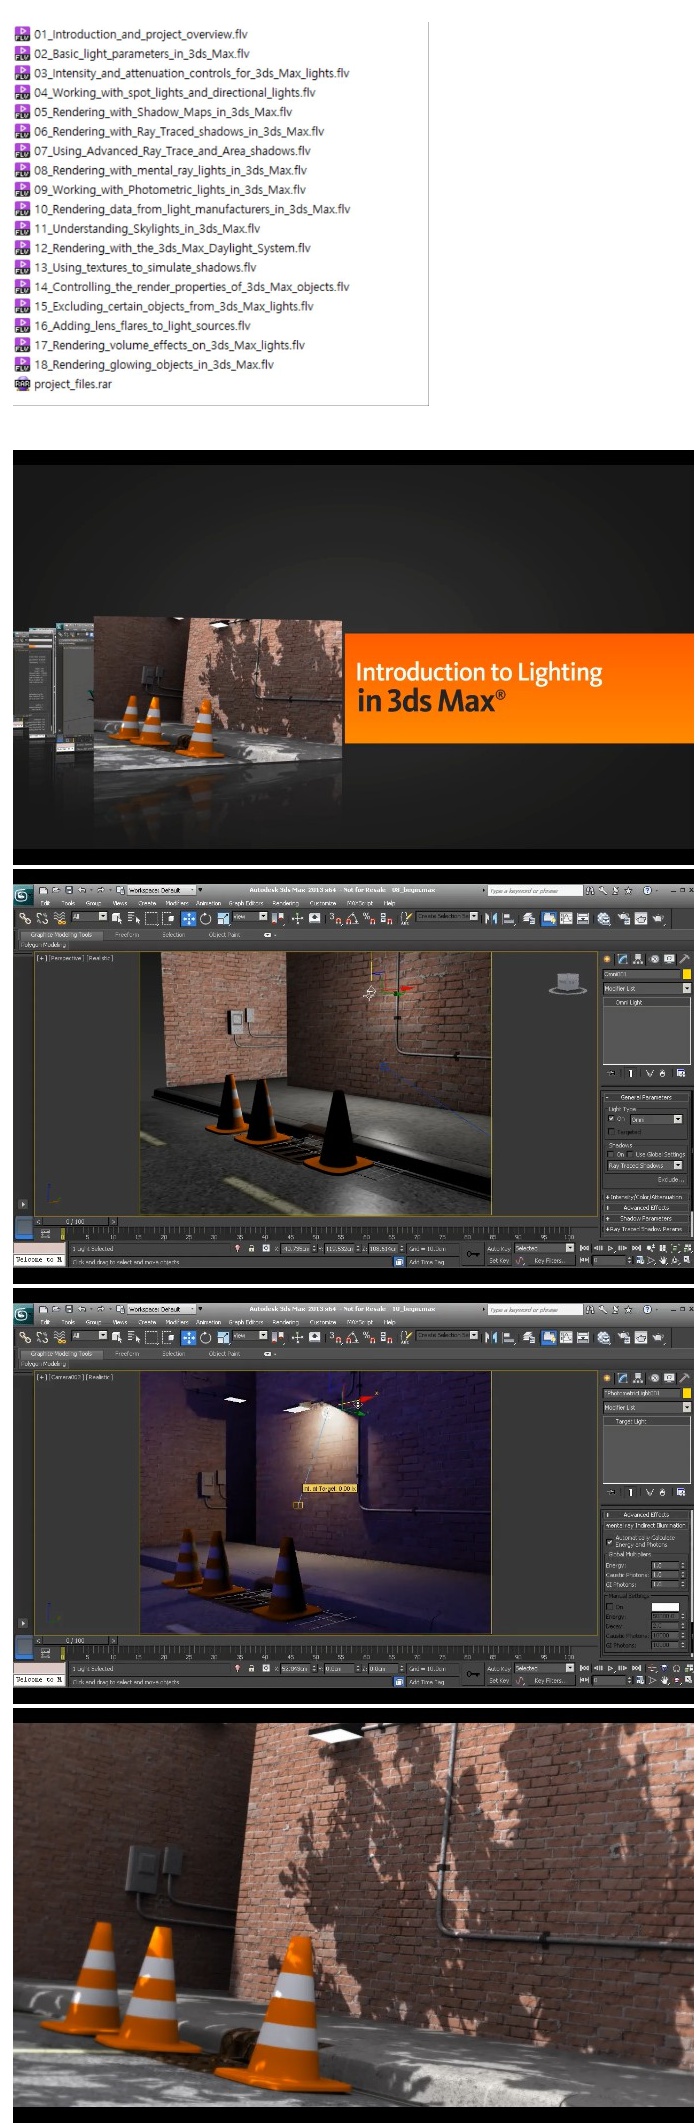Viewport: 698px width, 2125px height.
Task: Open the Curve Editor in 08_begin.max window
Action: (x=566, y=917)
